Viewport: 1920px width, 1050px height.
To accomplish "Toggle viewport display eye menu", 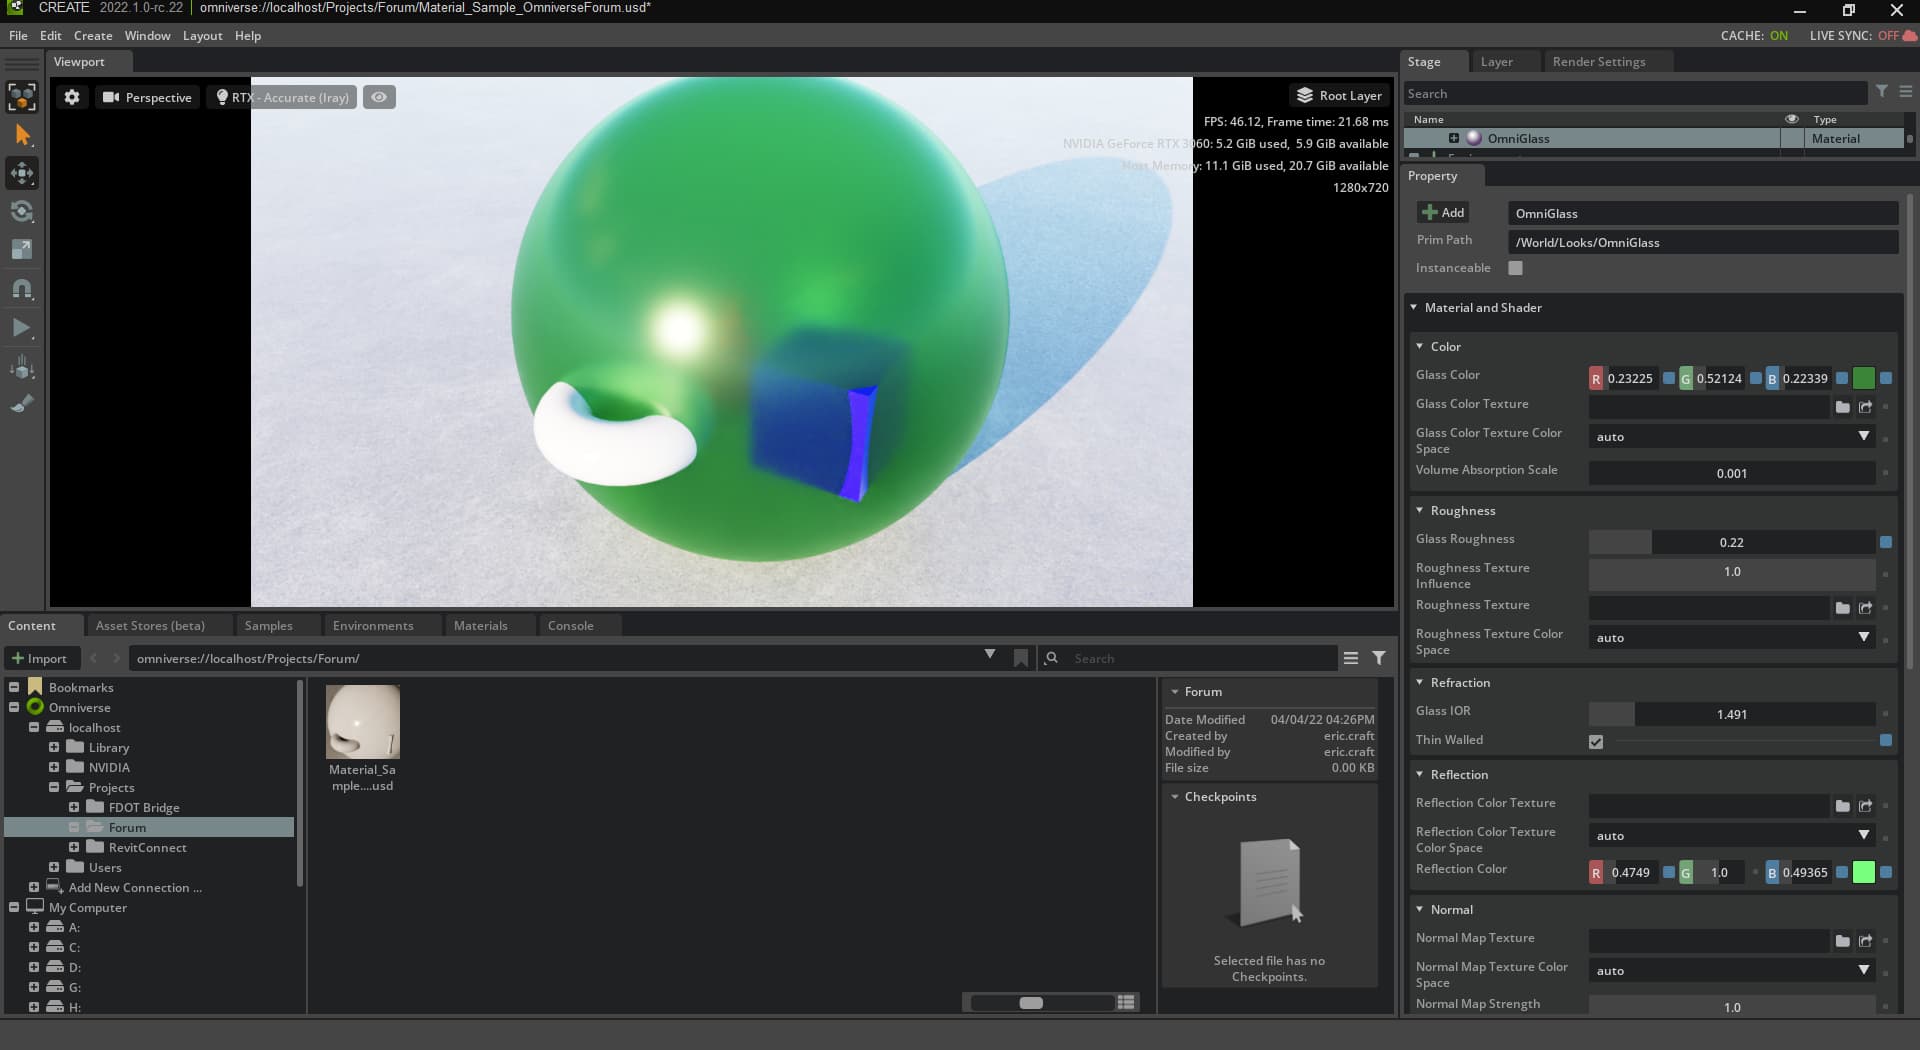I will (379, 97).
